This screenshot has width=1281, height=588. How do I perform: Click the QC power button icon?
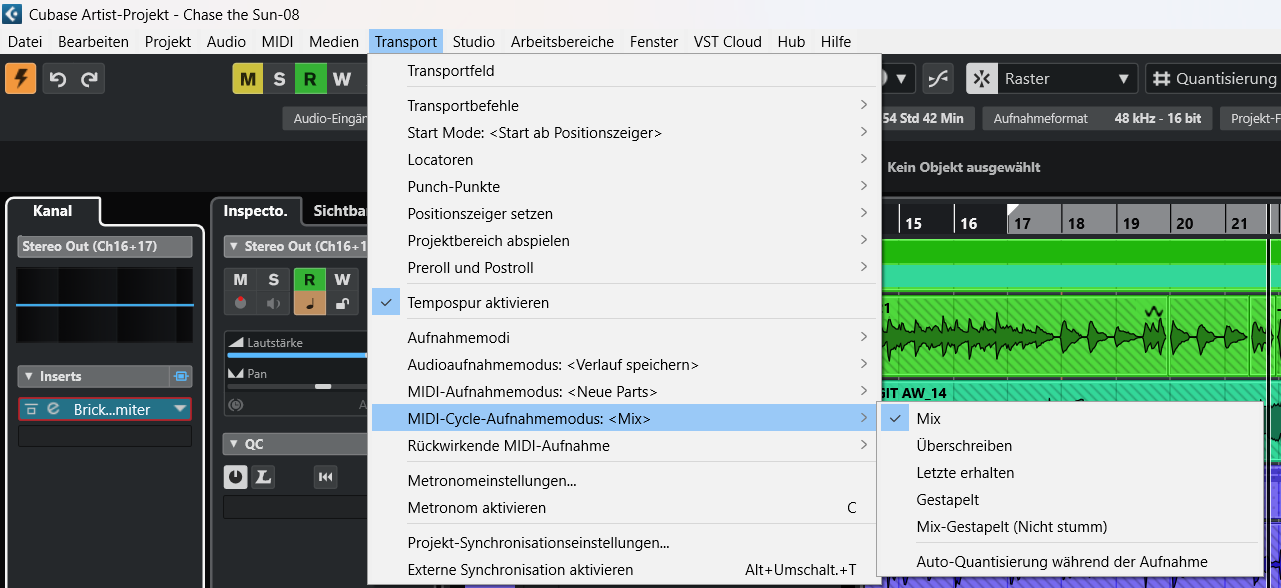point(235,477)
